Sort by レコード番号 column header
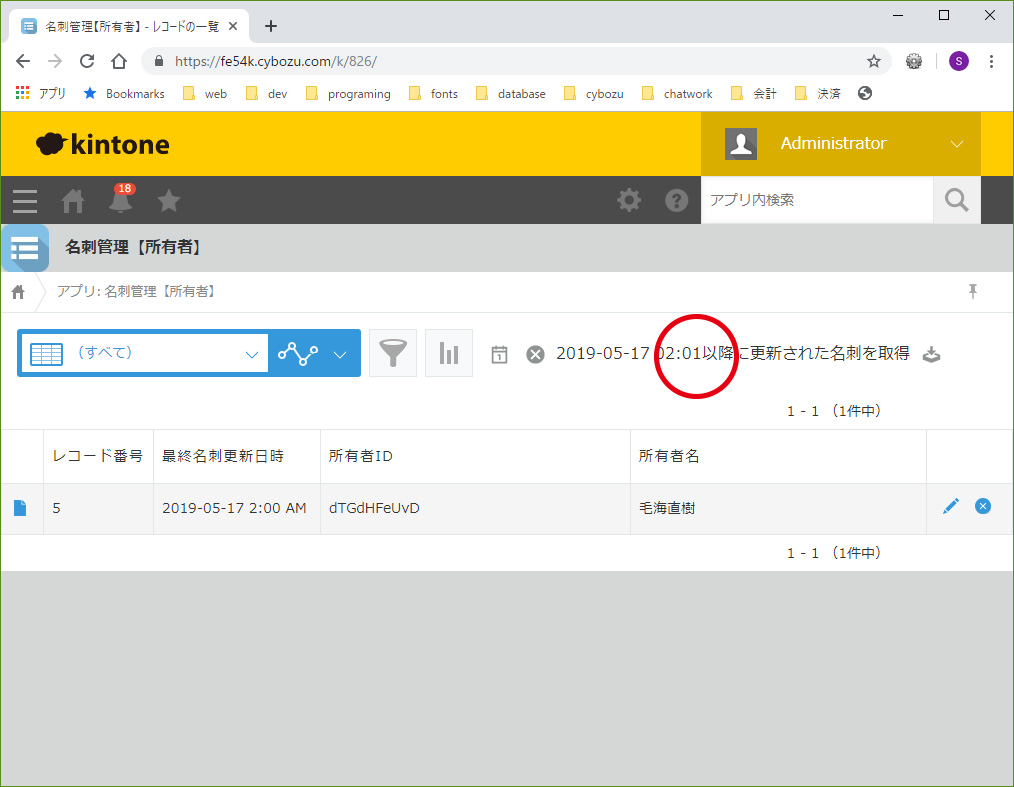The height and width of the screenshot is (787, 1014). tap(98, 456)
